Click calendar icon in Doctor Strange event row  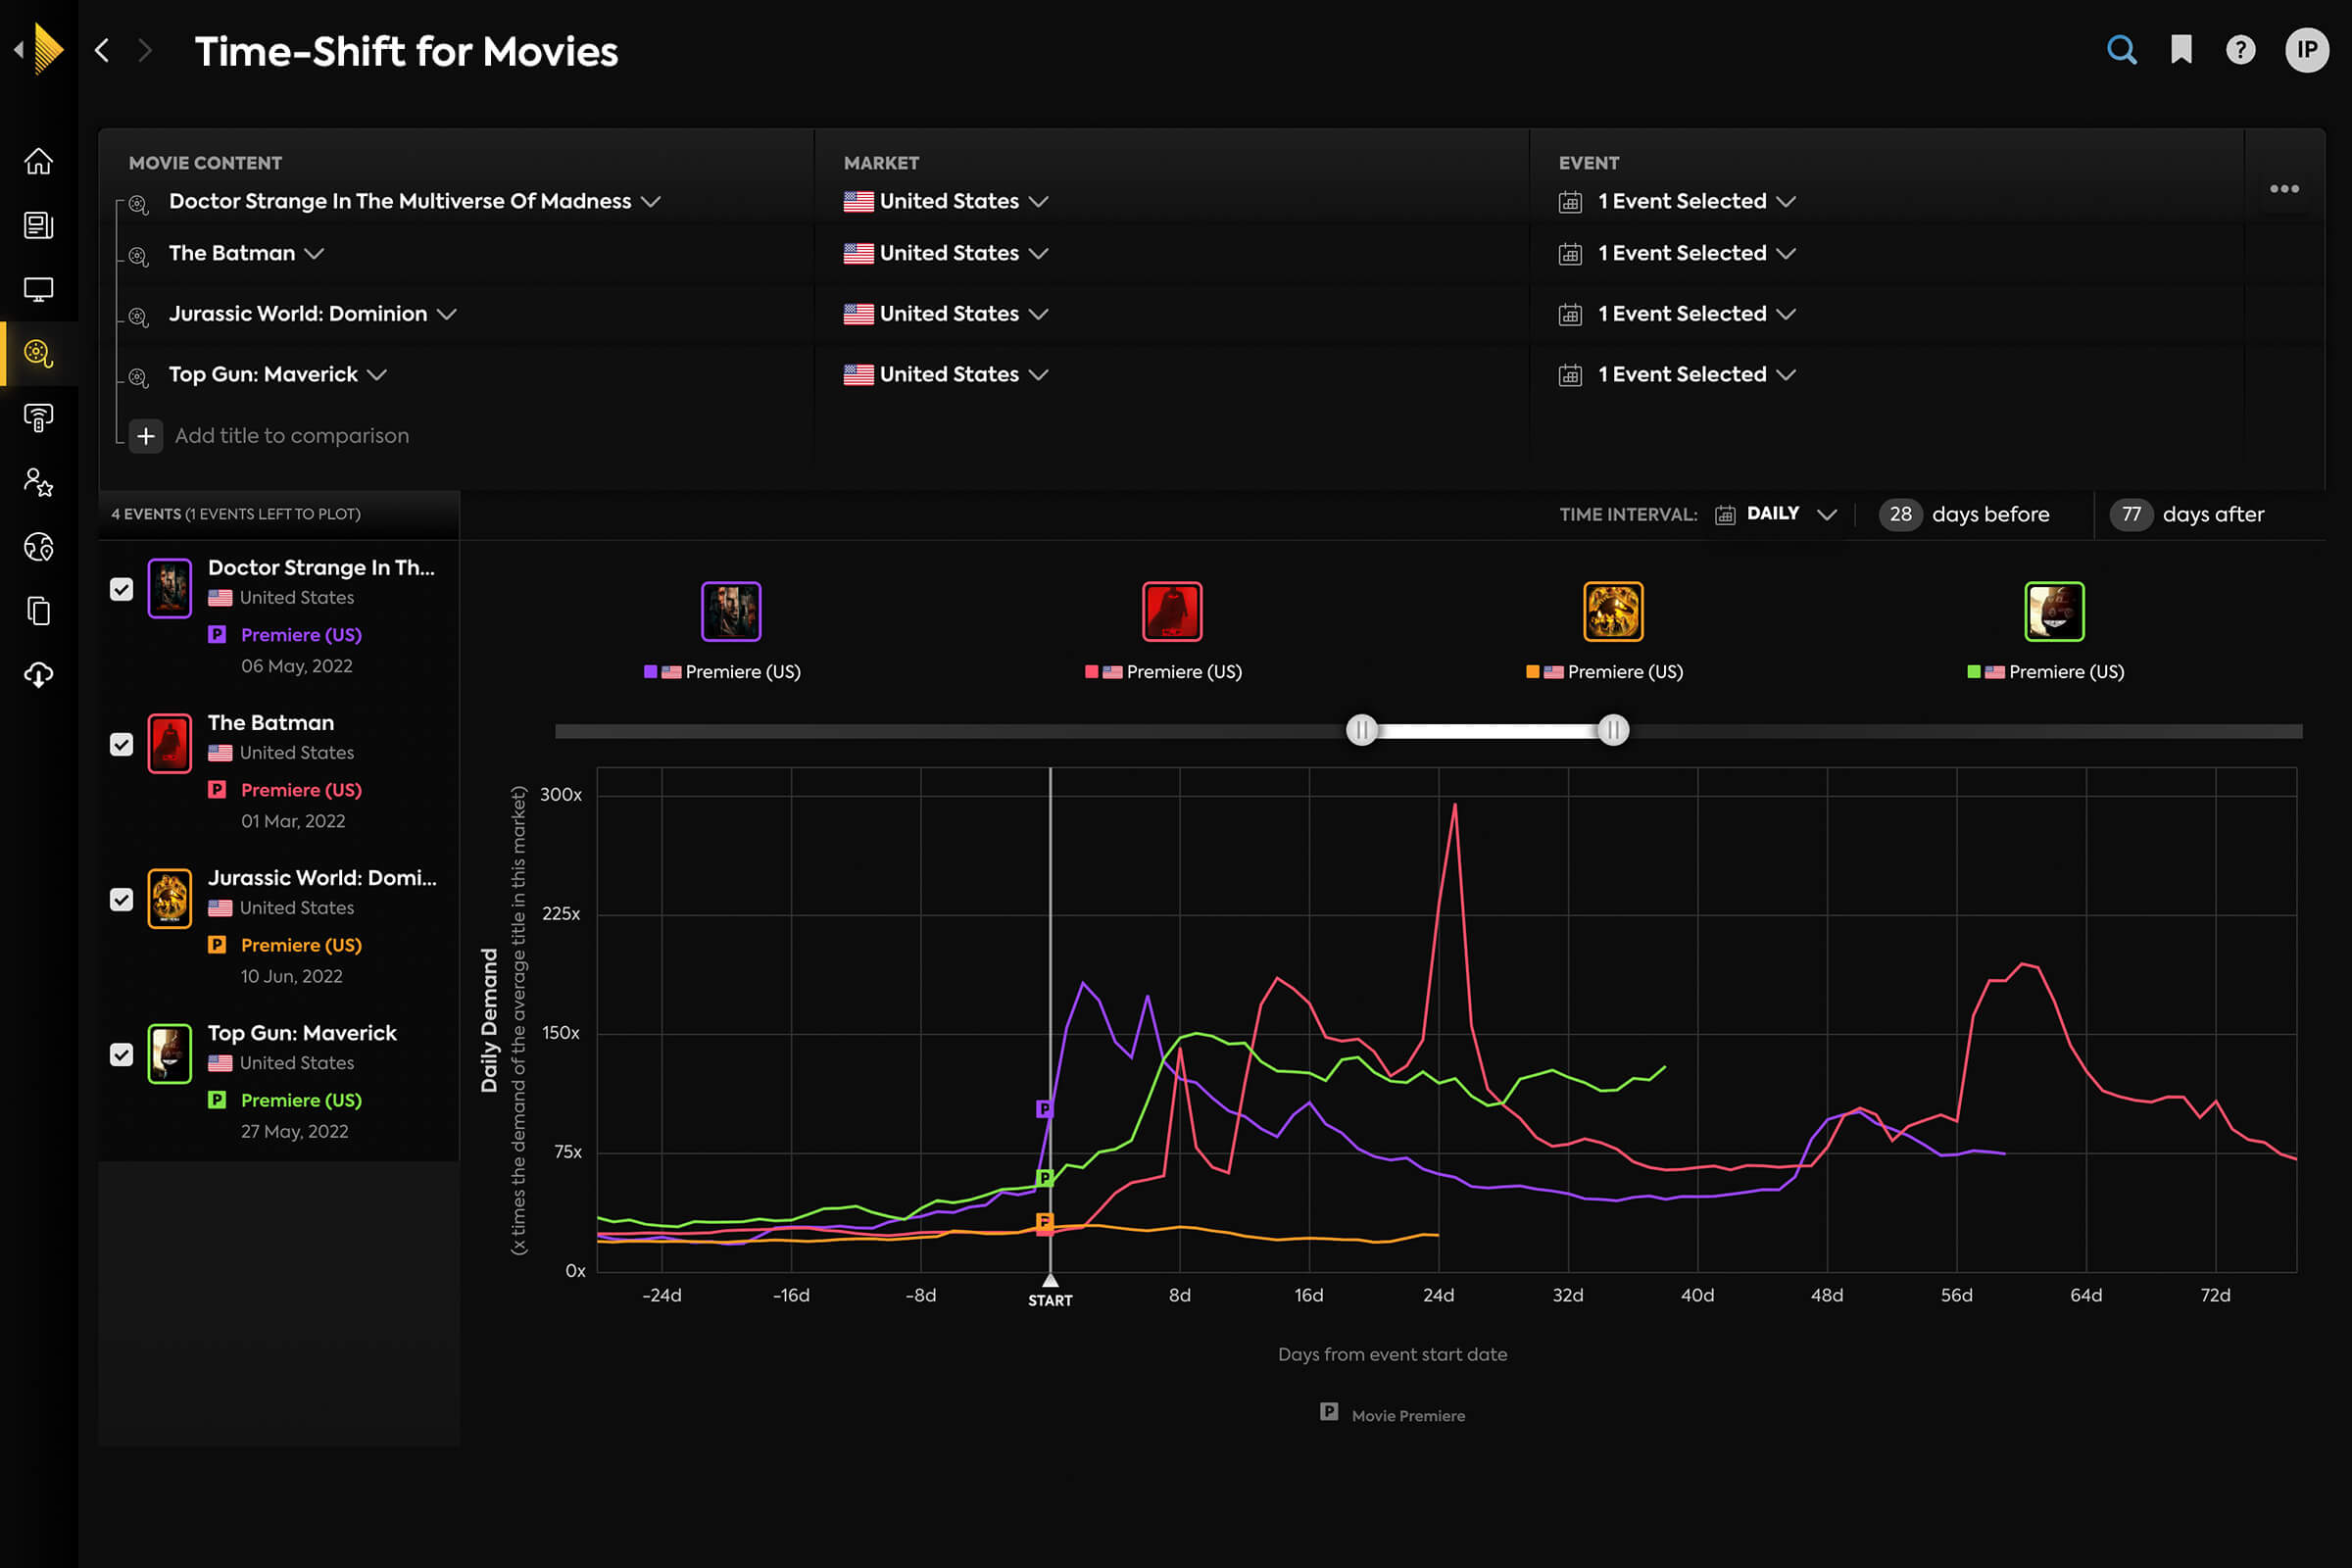pos(1570,202)
